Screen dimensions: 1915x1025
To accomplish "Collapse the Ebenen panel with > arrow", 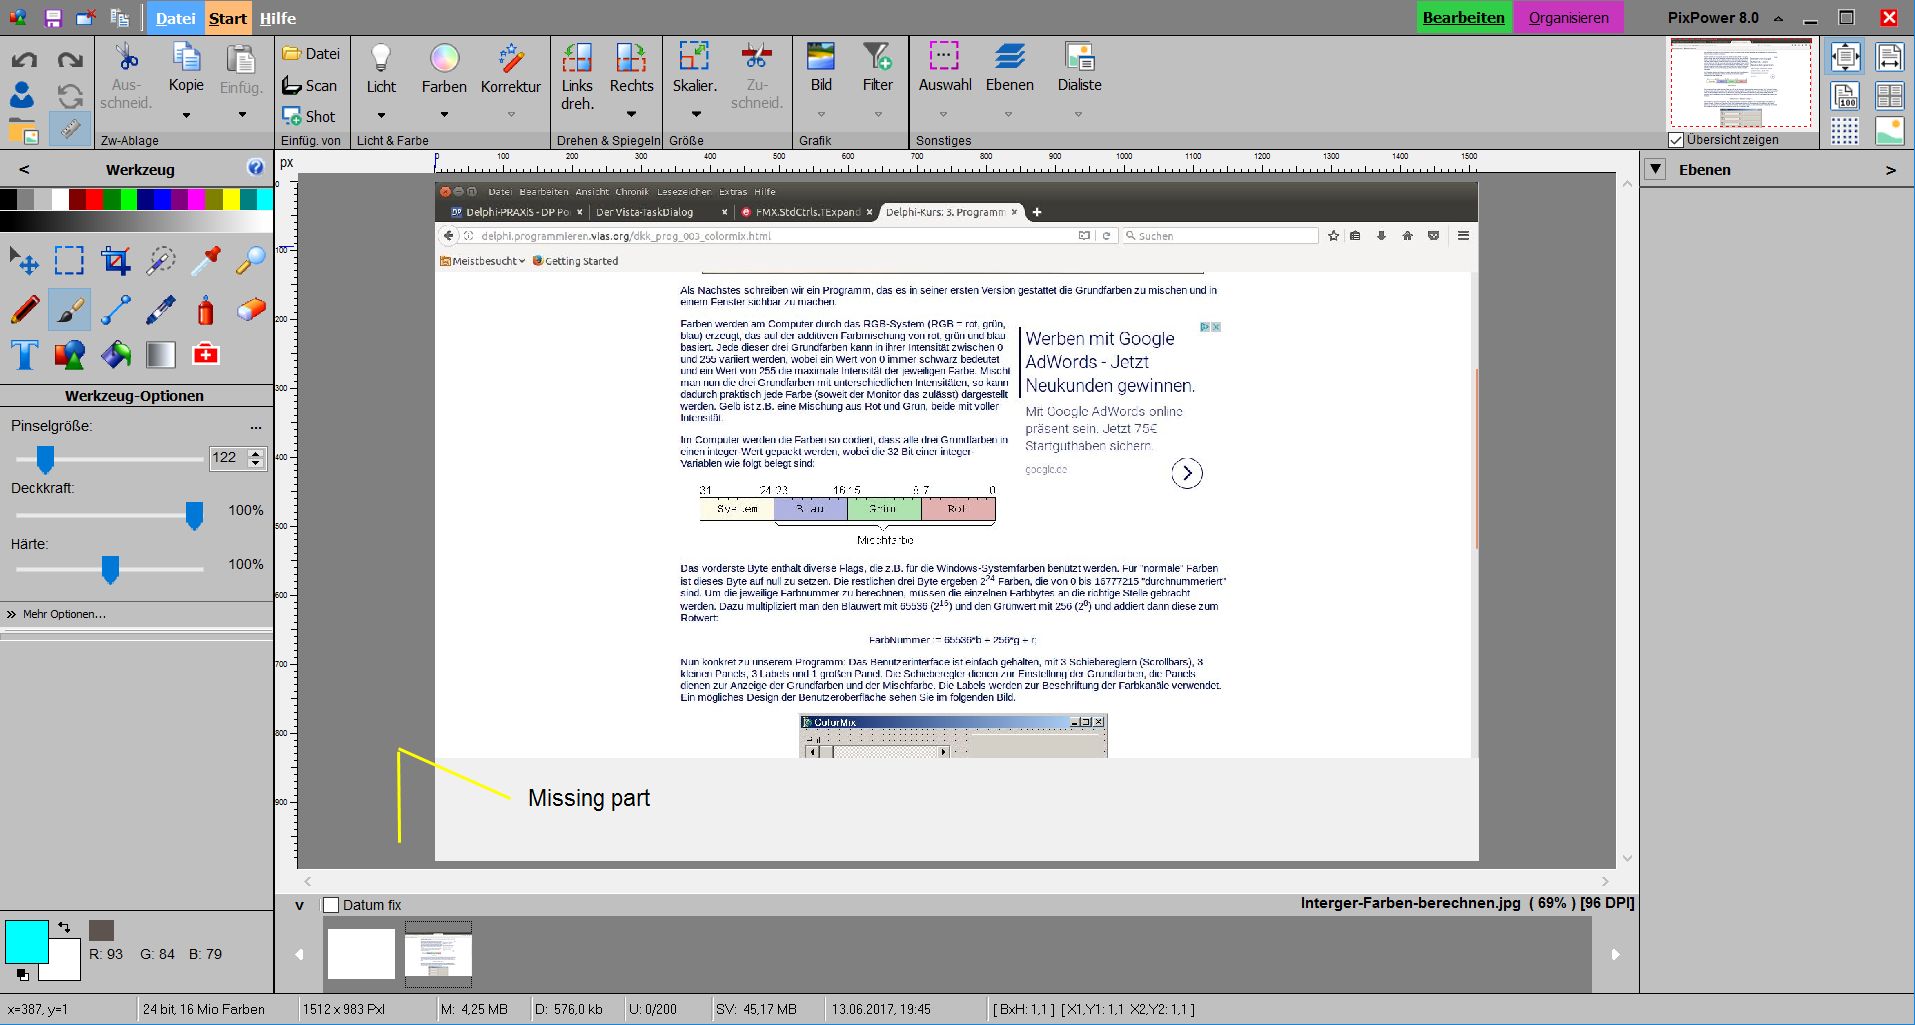I will [1890, 170].
